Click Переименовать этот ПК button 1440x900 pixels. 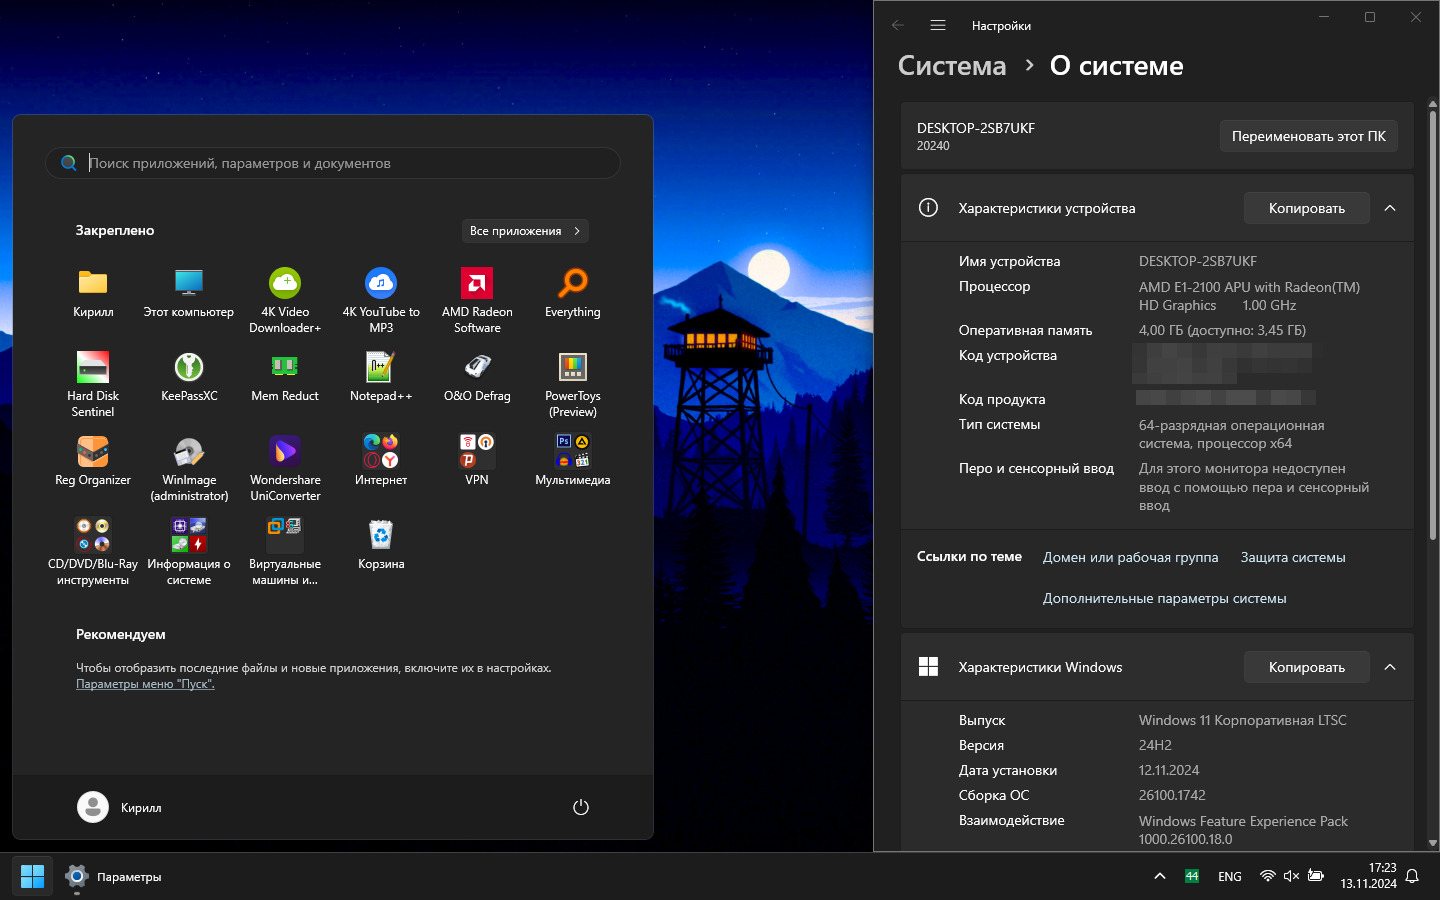(x=1308, y=136)
